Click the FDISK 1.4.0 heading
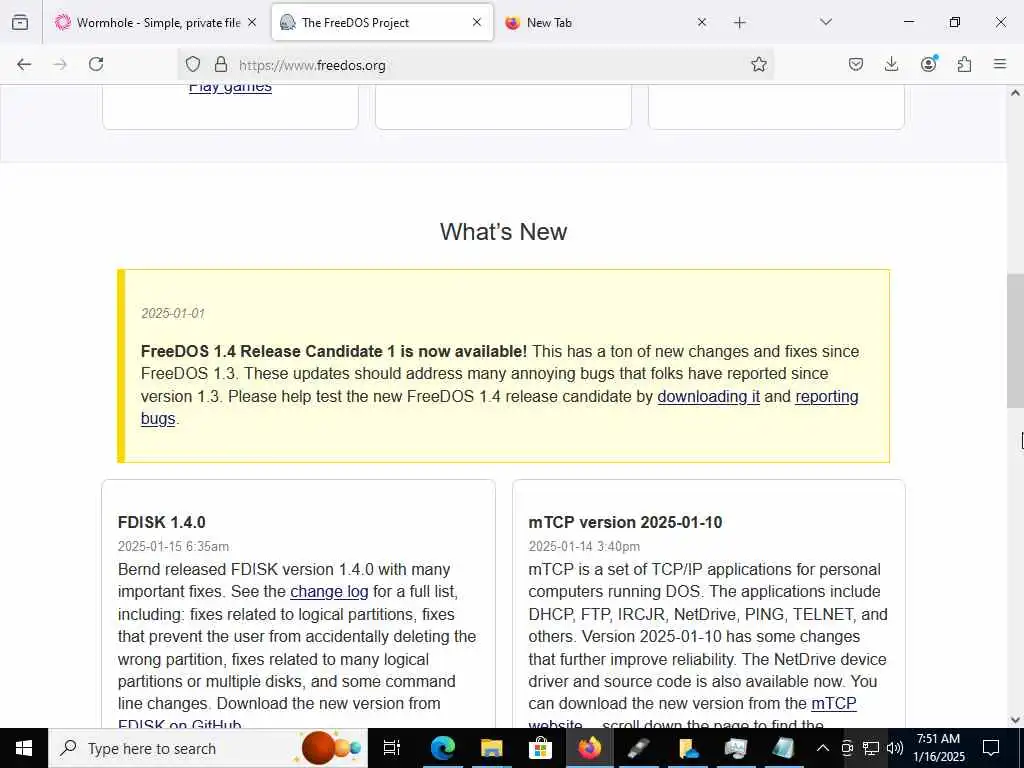Screen dimensions: 1024x768 pyautogui.click(x=161, y=522)
